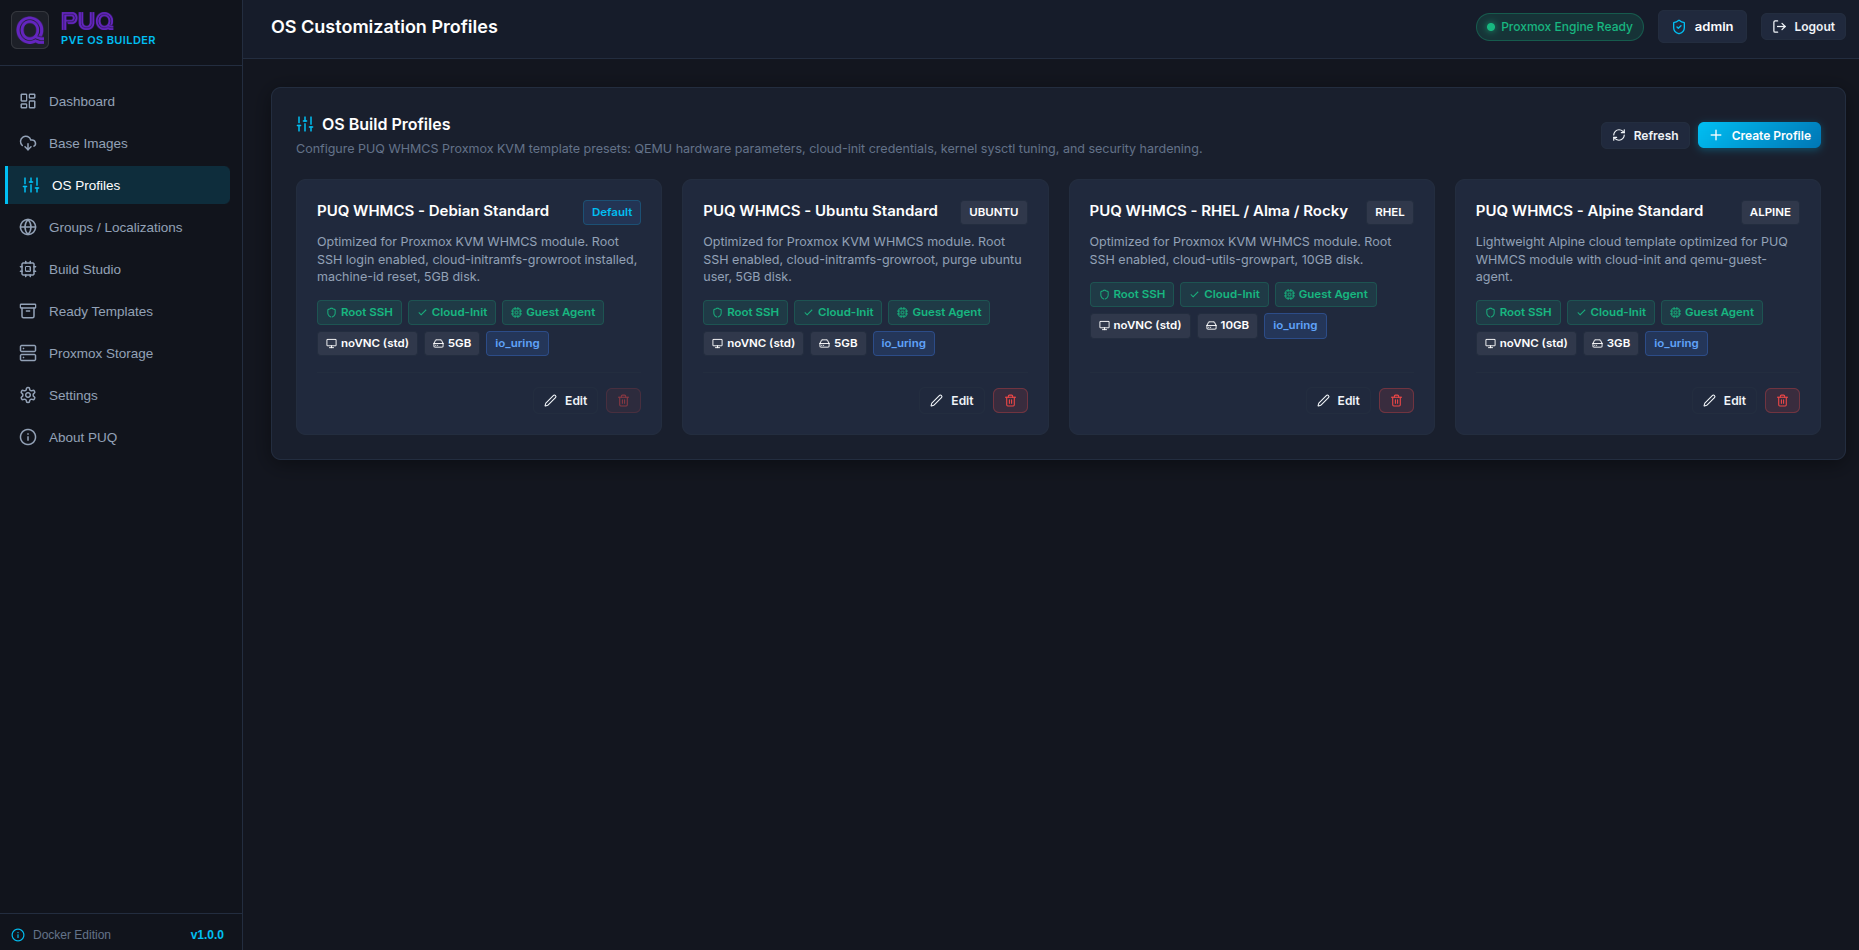Screen dimensions: 1859x950
Task: Click the Proxmox Storage server icon
Action: tap(28, 353)
